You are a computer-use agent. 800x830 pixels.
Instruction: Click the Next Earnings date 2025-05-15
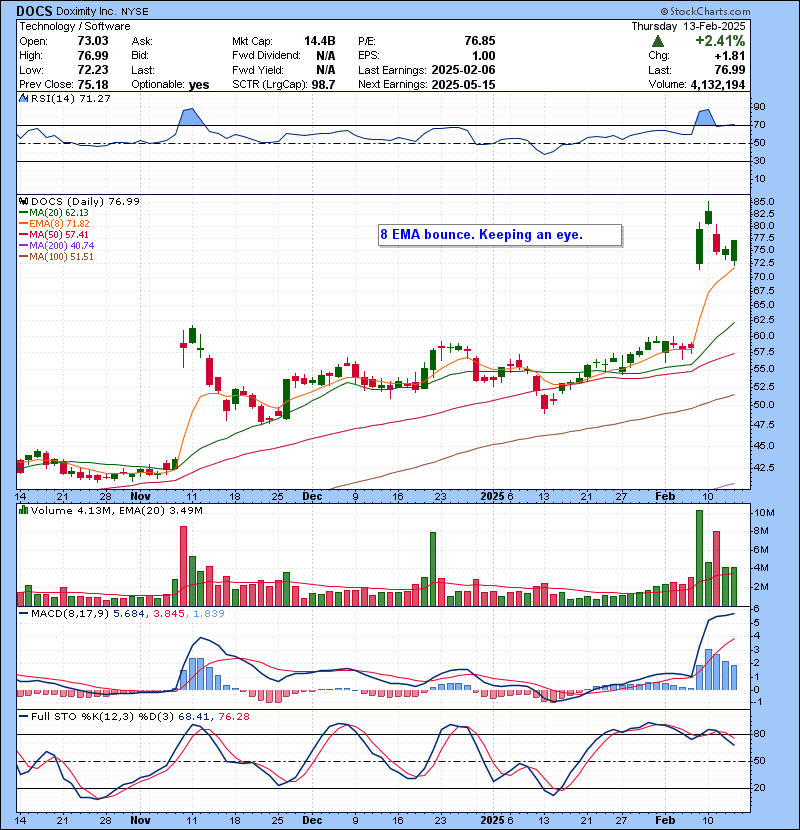(463, 85)
